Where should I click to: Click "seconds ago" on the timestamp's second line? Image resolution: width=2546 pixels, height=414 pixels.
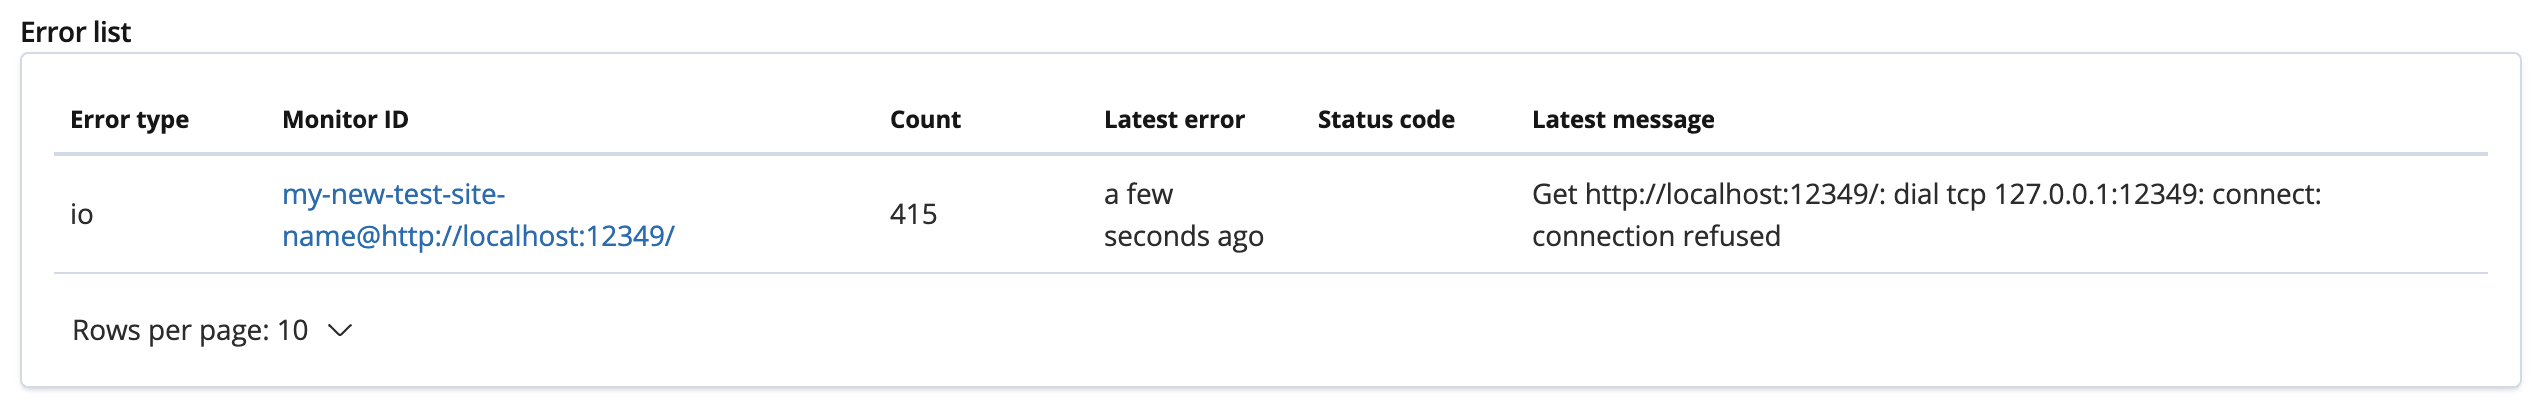[x=1184, y=236]
